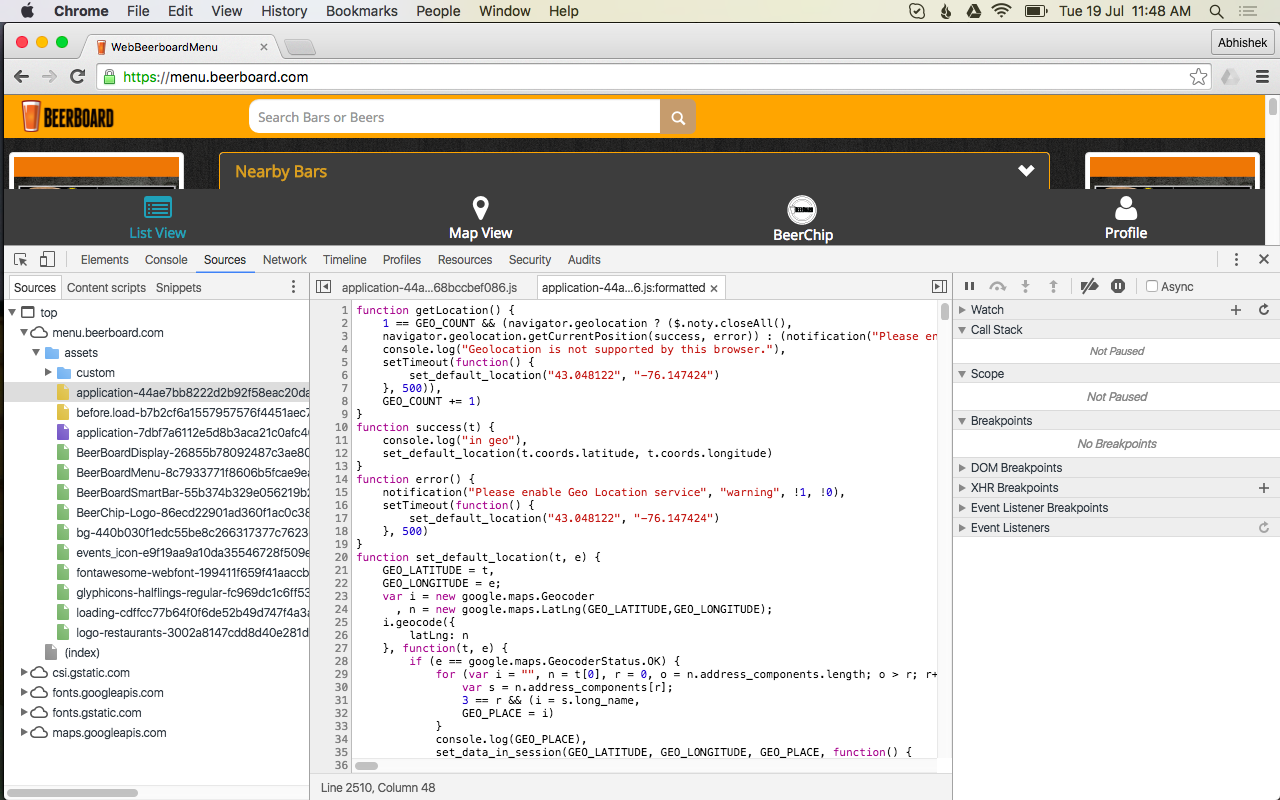Screen dimensions: 1280x800
Task: Click the Step over next function icon
Action: pyautogui.click(x=997, y=287)
